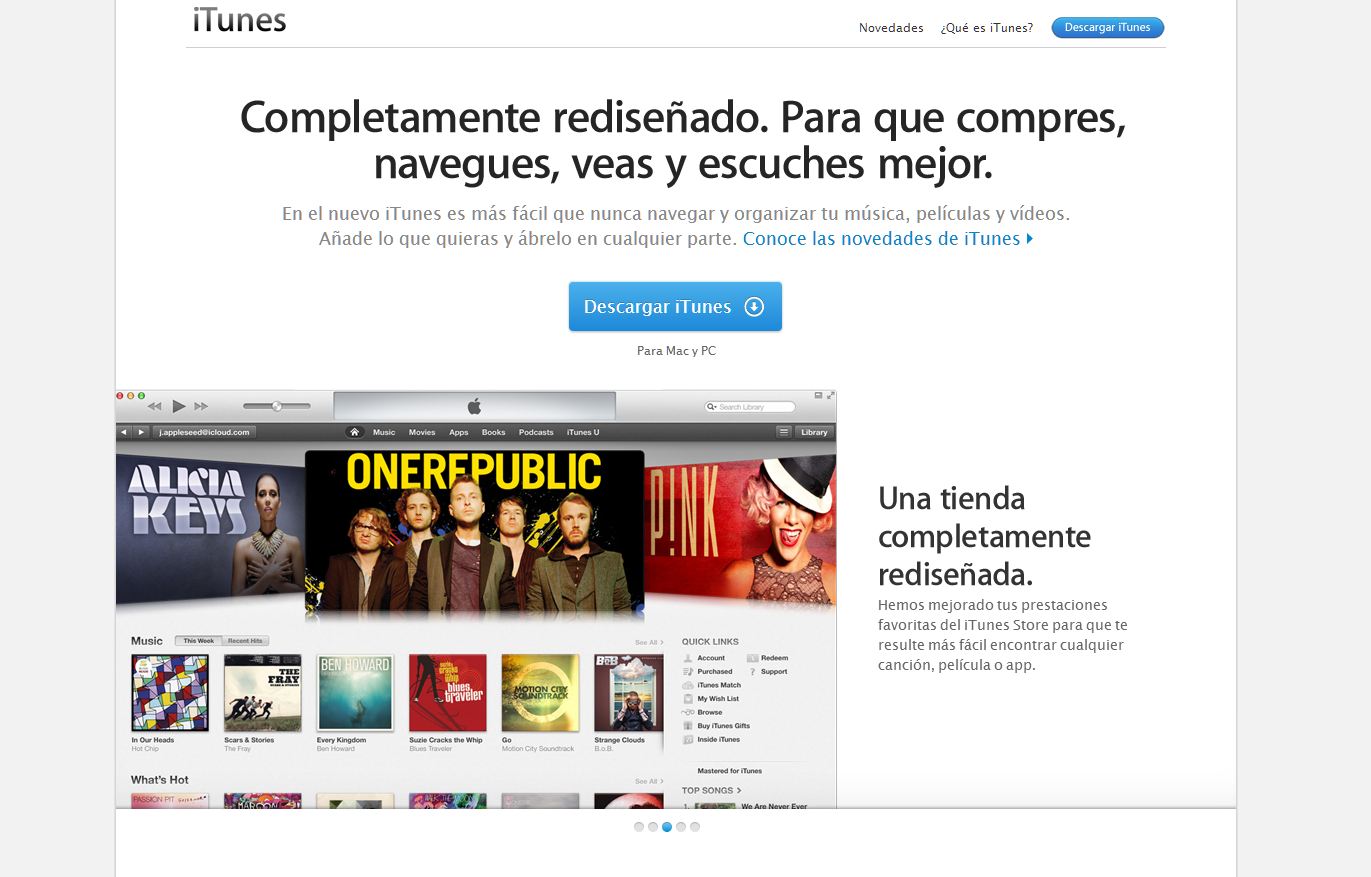Click the download arrow icon in big button

754,307
